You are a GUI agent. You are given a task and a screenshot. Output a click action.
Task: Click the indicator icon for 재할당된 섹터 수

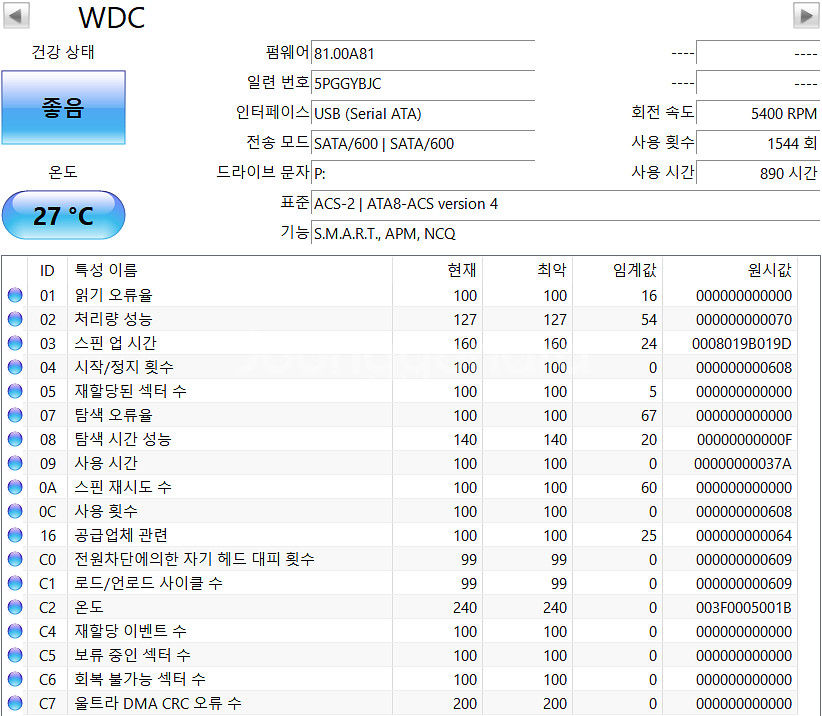(14, 391)
